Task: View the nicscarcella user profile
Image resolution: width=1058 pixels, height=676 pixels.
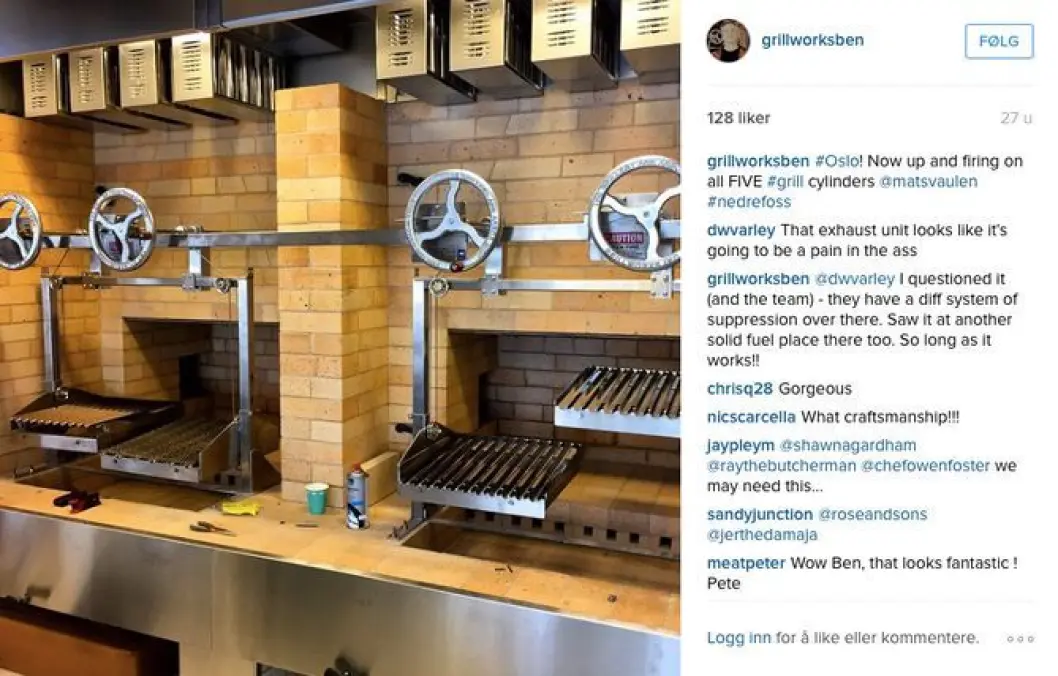Action: pyautogui.click(x=751, y=417)
